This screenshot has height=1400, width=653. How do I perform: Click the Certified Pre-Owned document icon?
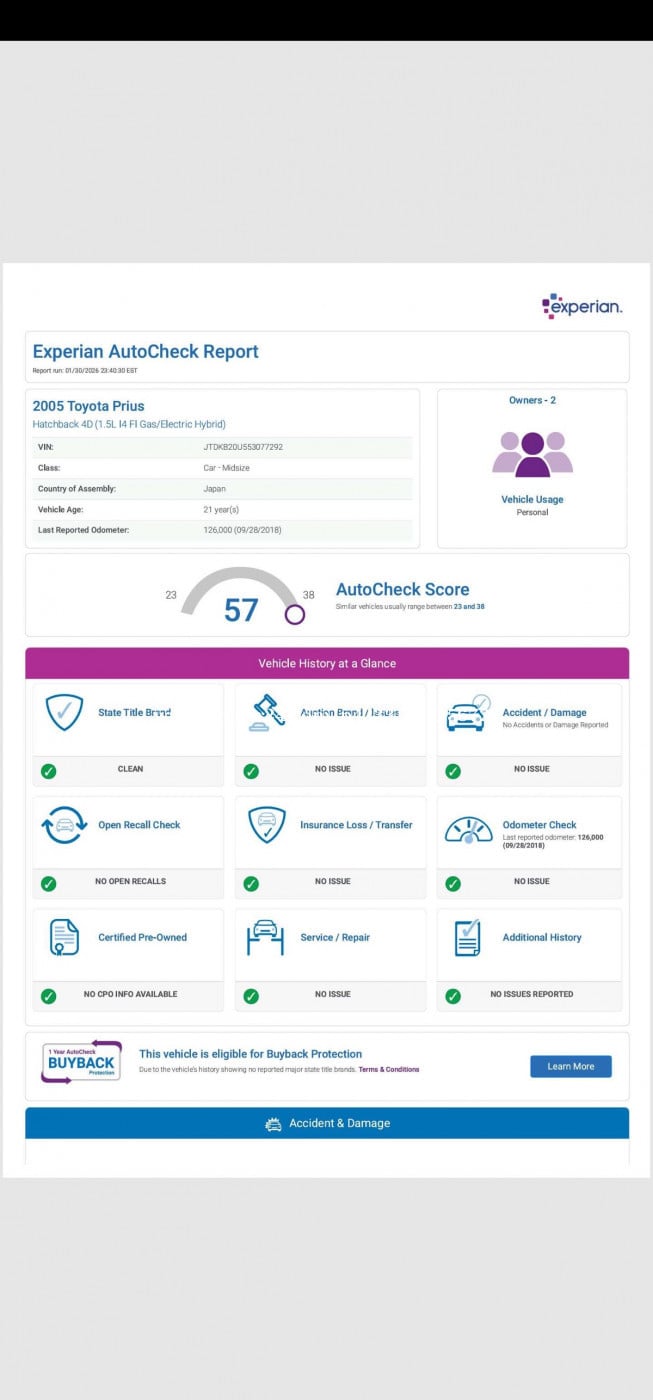point(65,937)
